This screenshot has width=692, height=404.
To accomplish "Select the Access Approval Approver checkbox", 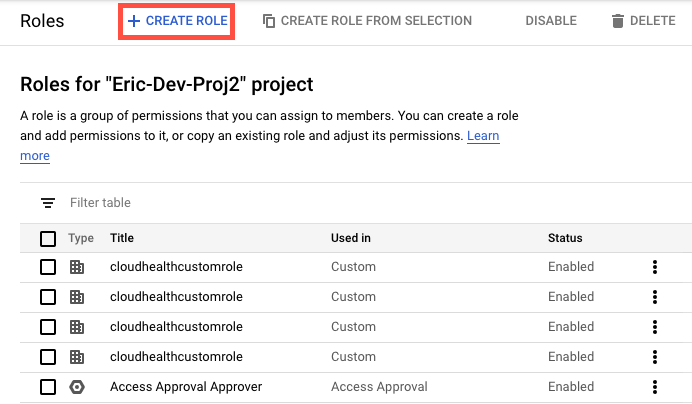I will [48, 387].
